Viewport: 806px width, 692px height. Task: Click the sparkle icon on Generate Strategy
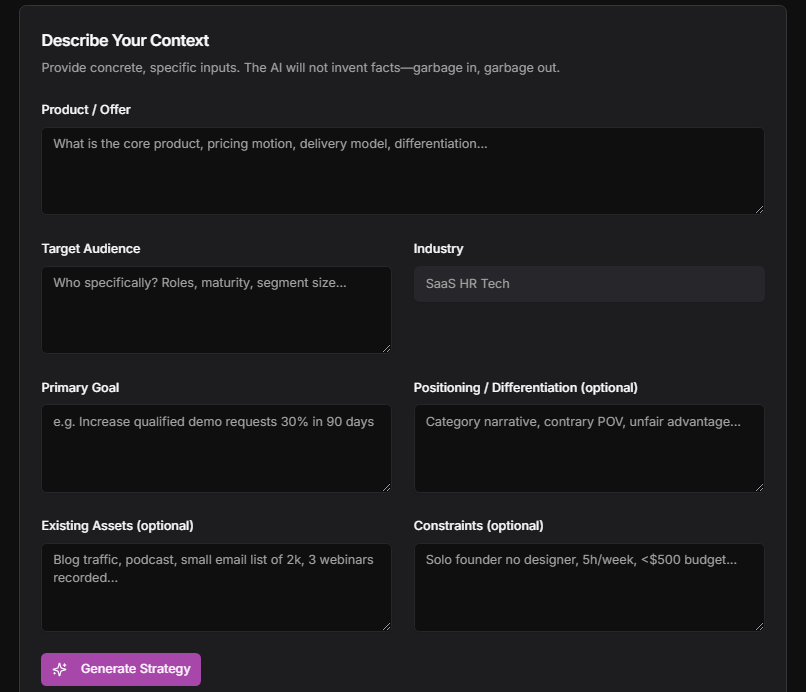coord(60,669)
